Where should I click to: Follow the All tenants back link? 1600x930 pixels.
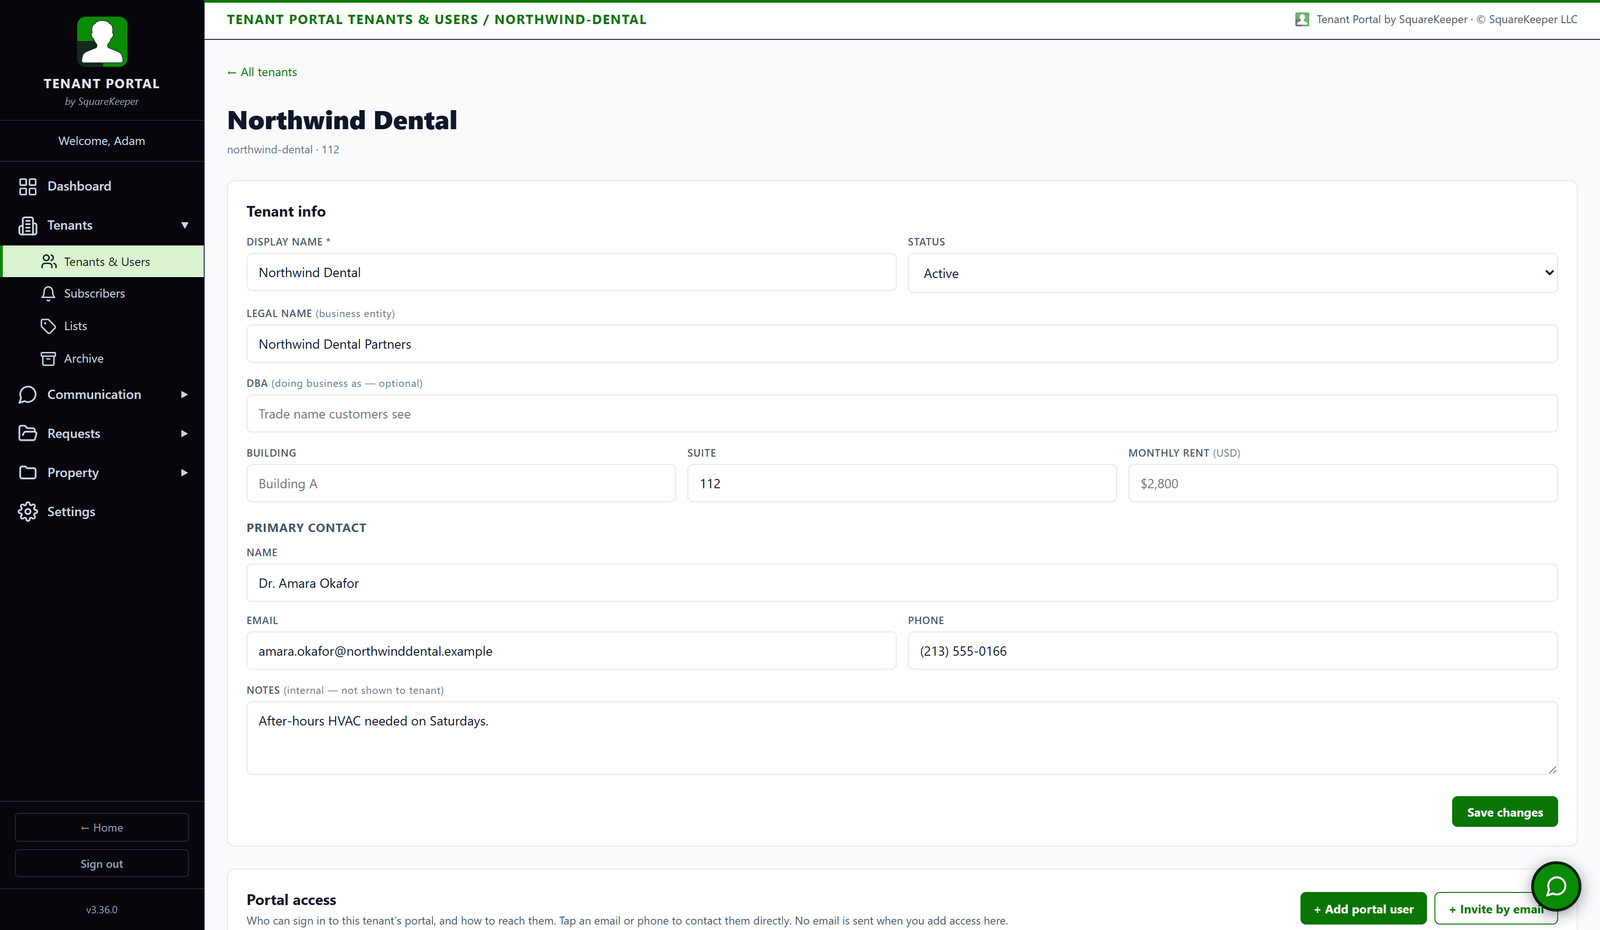click(x=262, y=72)
